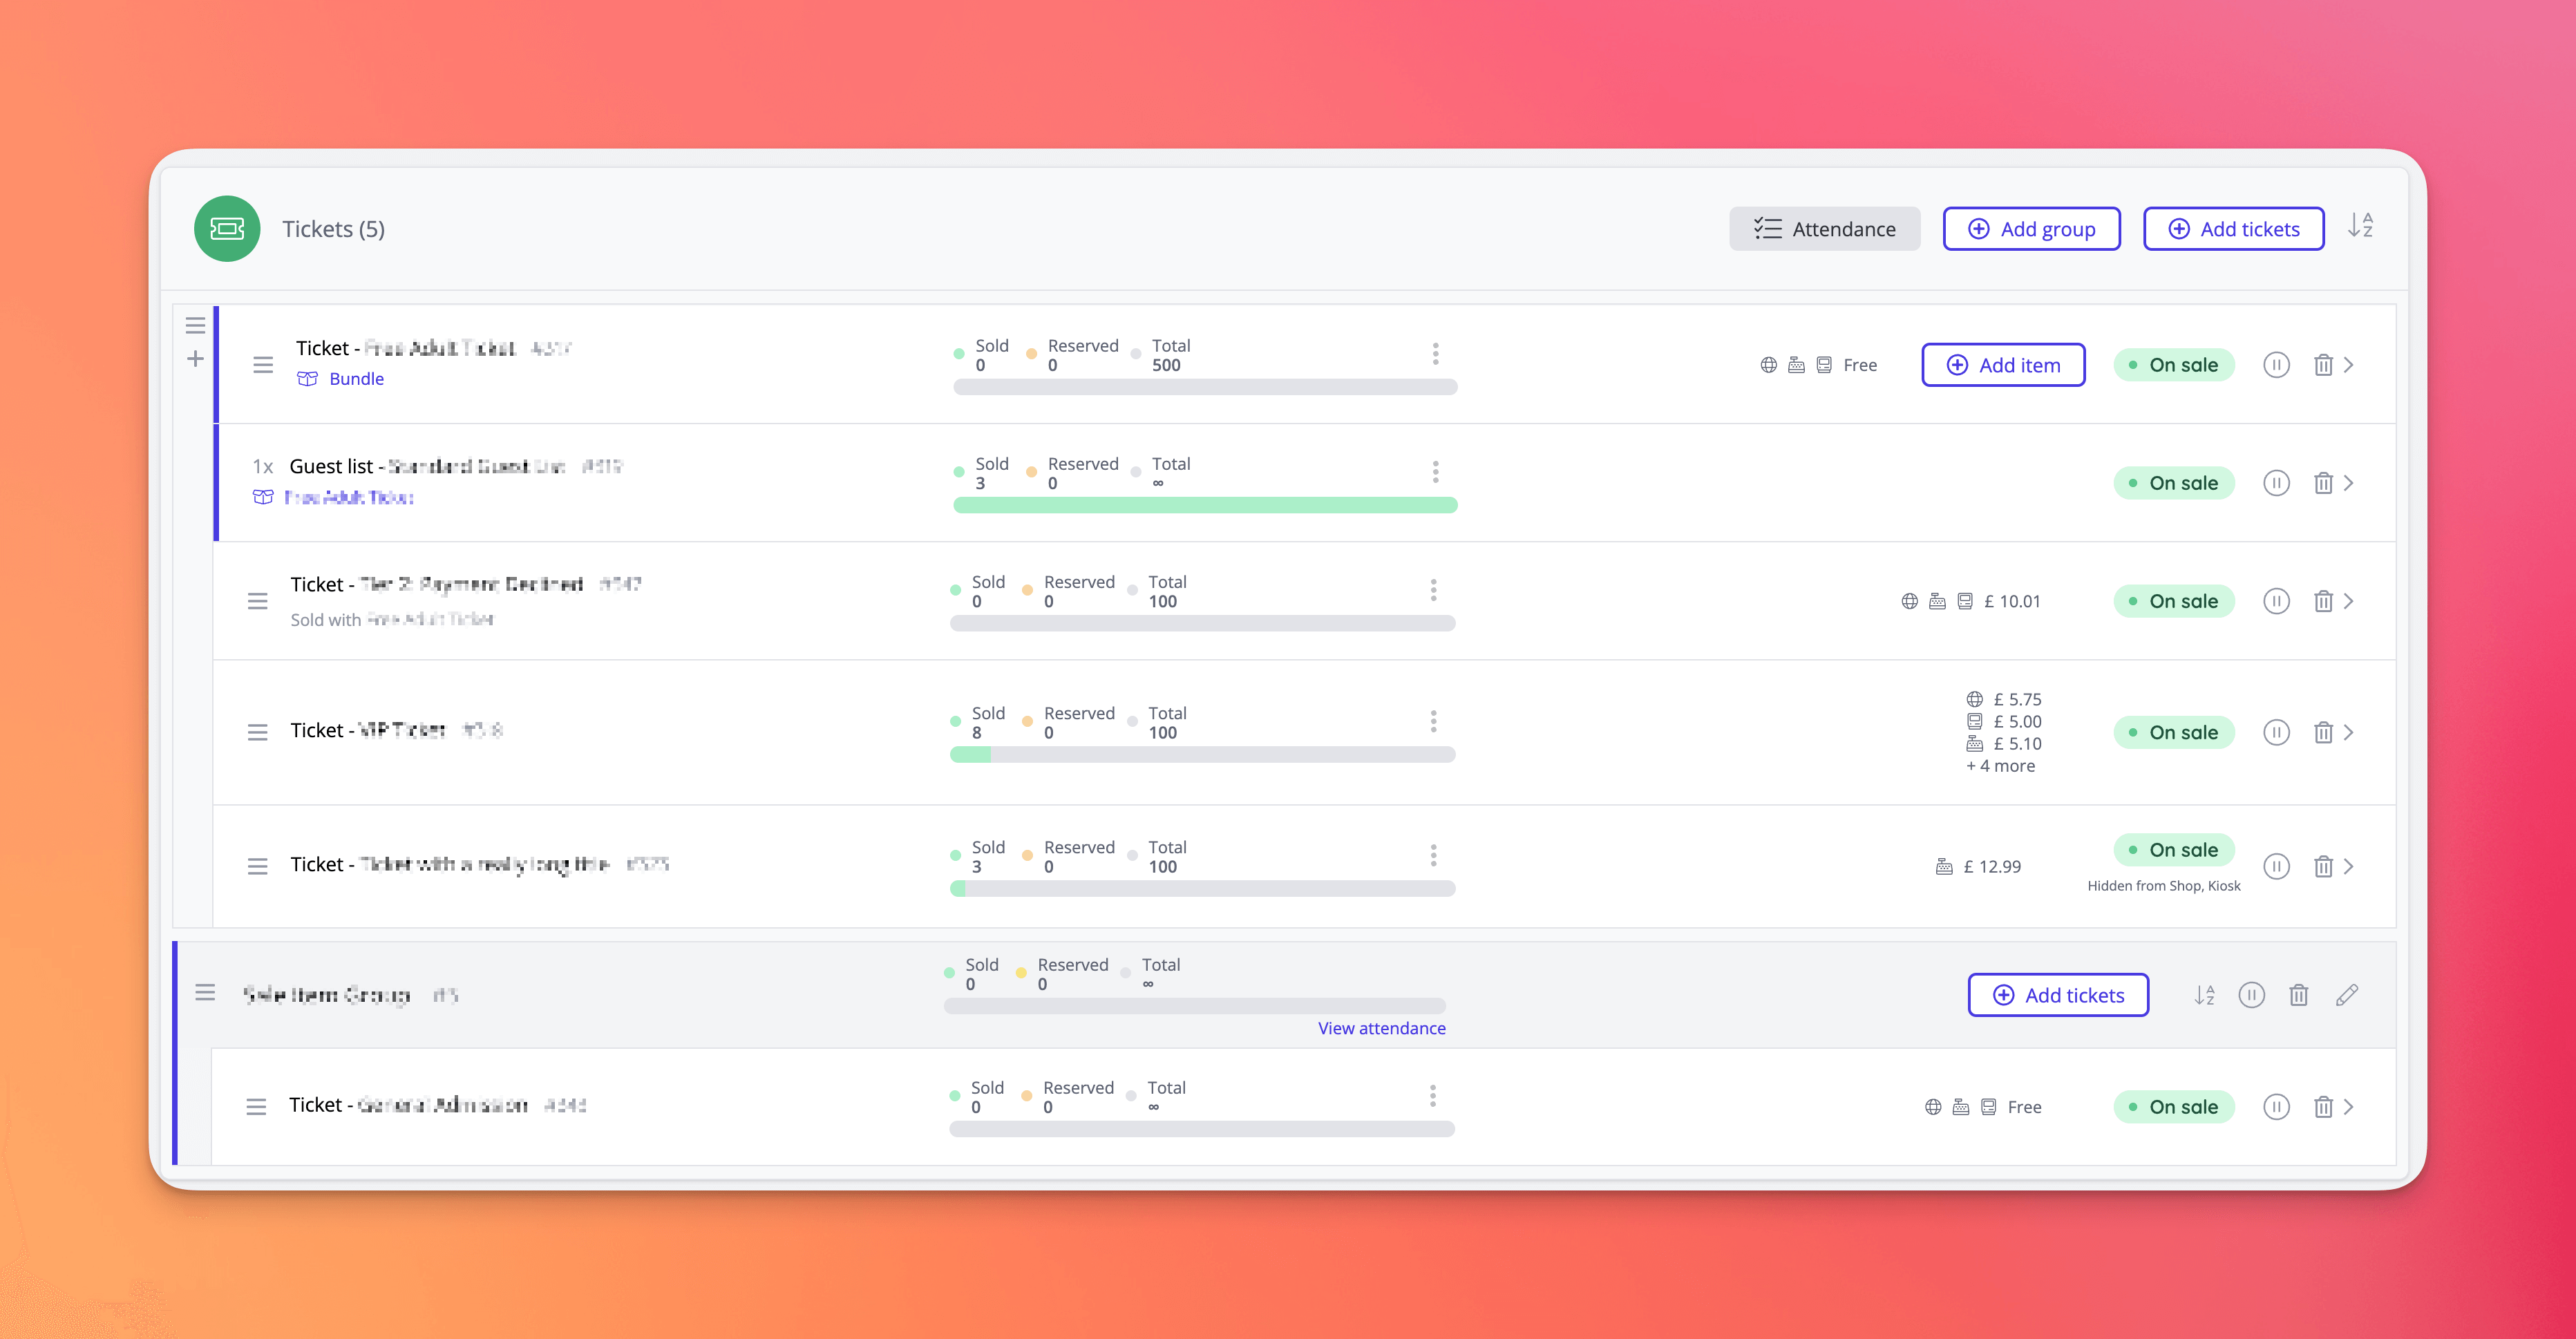Delete the Sale Item Group trash icon
The height and width of the screenshot is (1339, 2576).
[x=2299, y=995]
